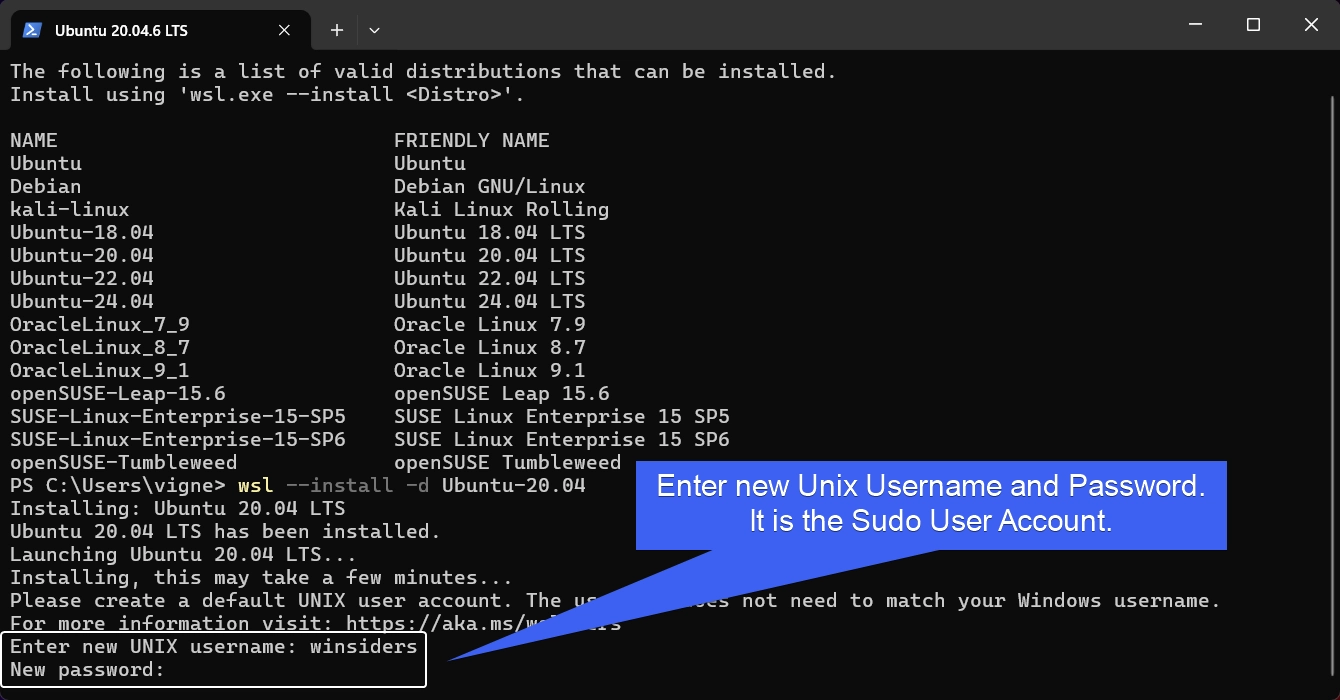The width and height of the screenshot is (1340, 700).
Task: Click 'Oracle Linux 7.9' friendly name
Action: pyautogui.click(x=490, y=324)
